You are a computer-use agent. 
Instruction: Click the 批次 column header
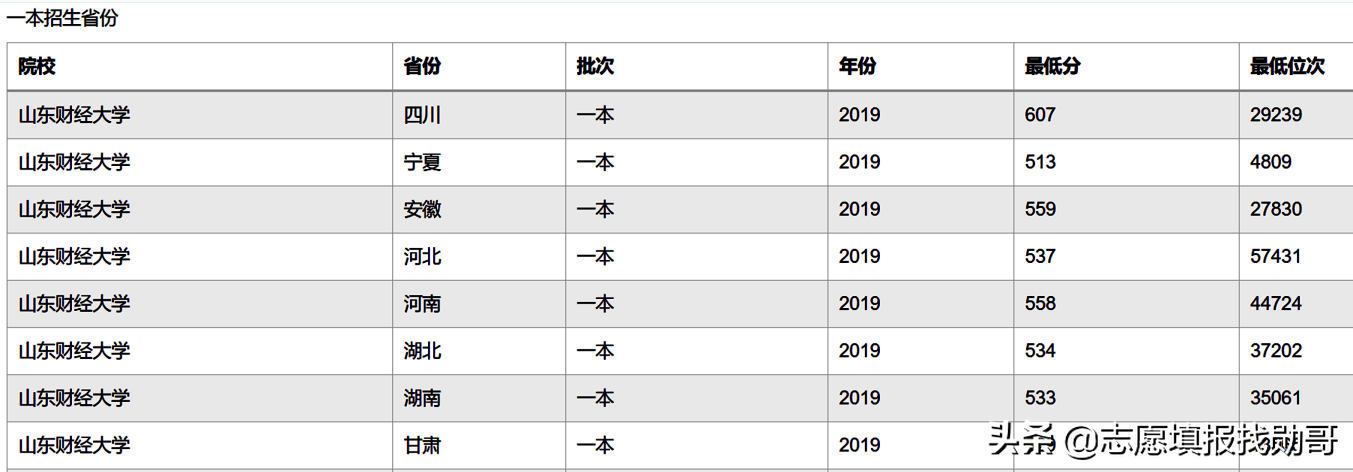click(595, 67)
